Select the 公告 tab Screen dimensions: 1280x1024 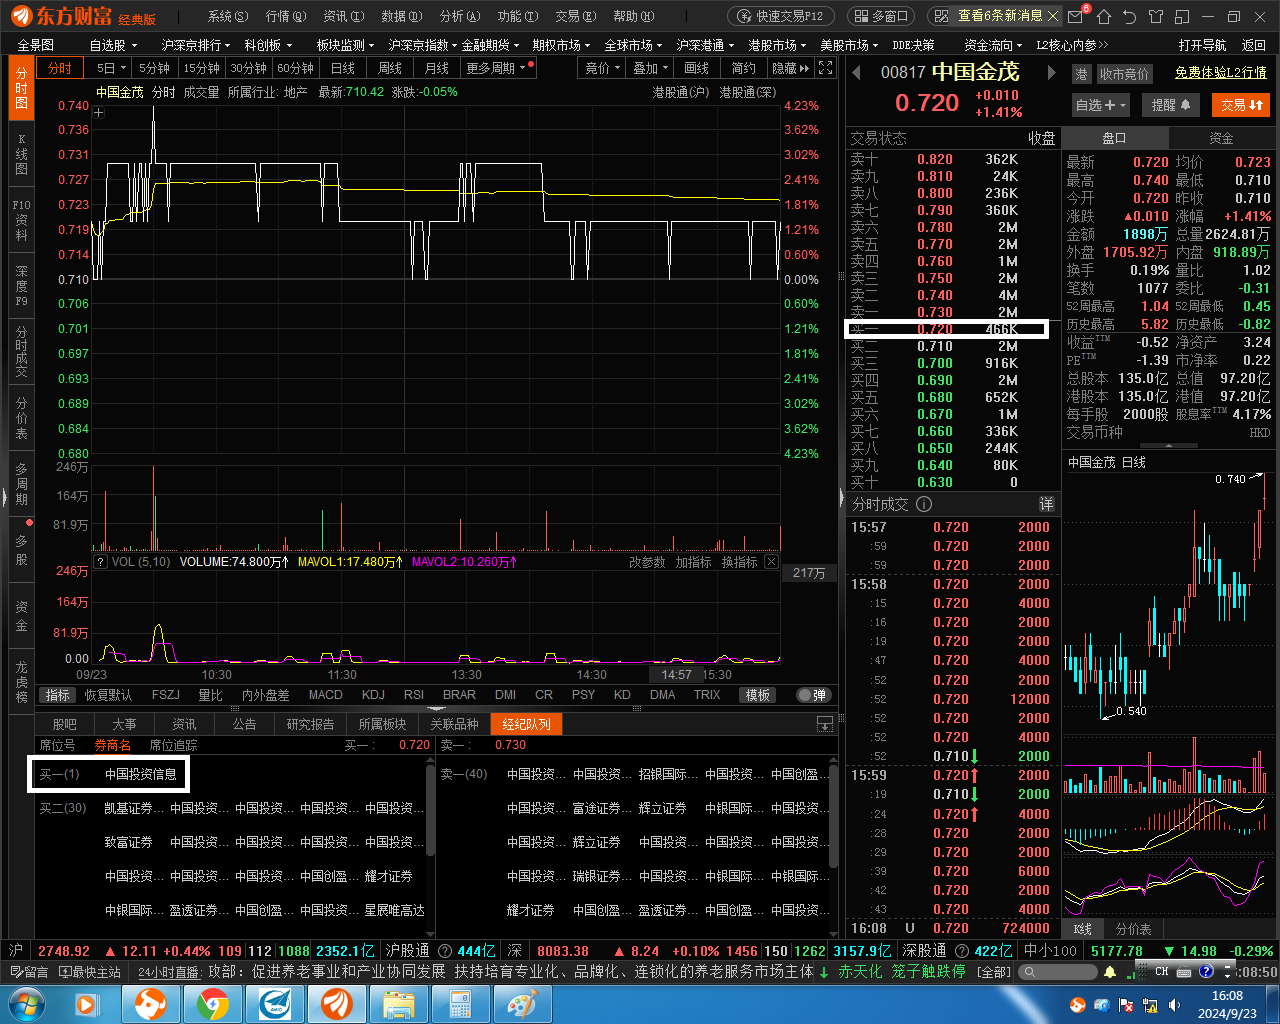coord(244,724)
